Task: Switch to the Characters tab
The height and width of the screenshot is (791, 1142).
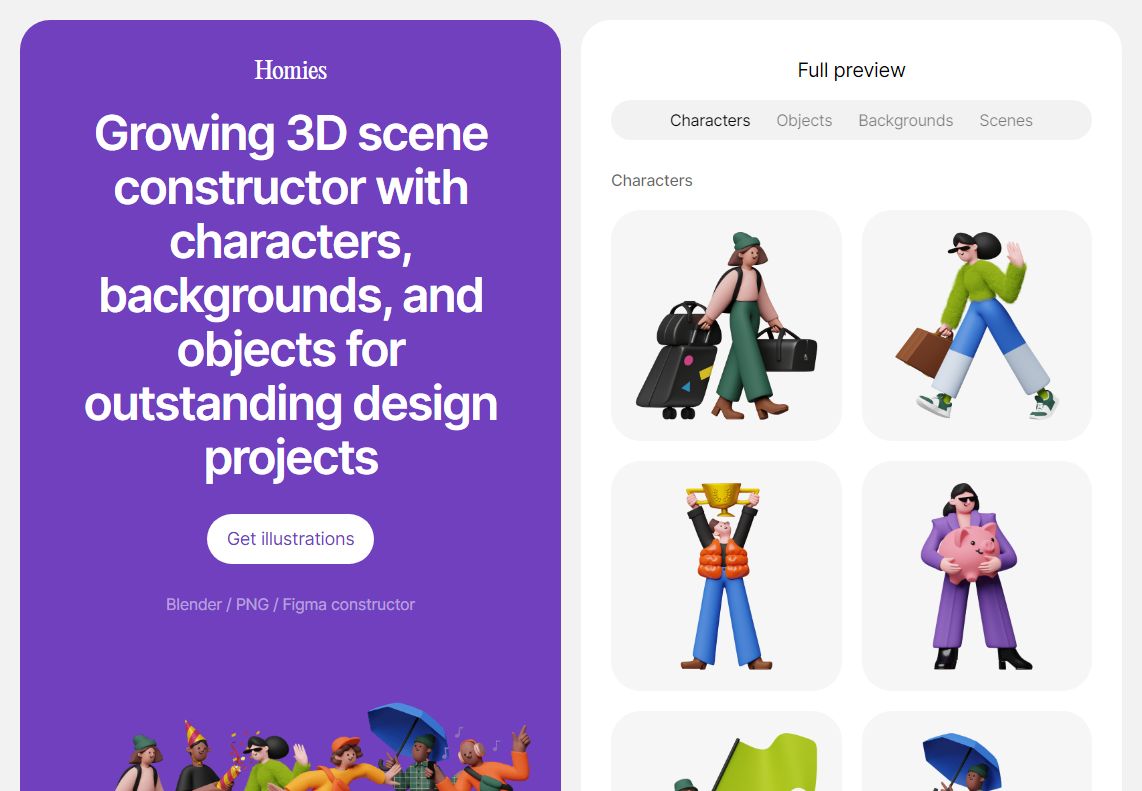Action: (x=710, y=120)
